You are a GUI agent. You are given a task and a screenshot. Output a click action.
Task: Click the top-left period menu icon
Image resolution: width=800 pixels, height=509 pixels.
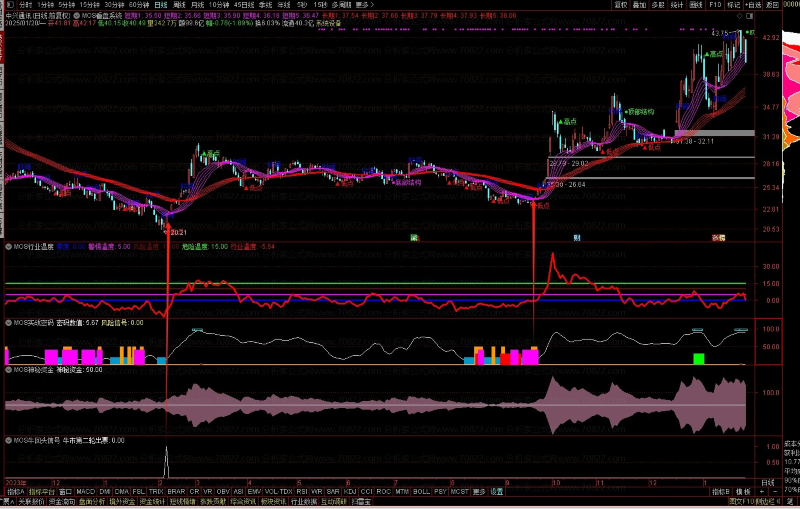tap(10, 5)
